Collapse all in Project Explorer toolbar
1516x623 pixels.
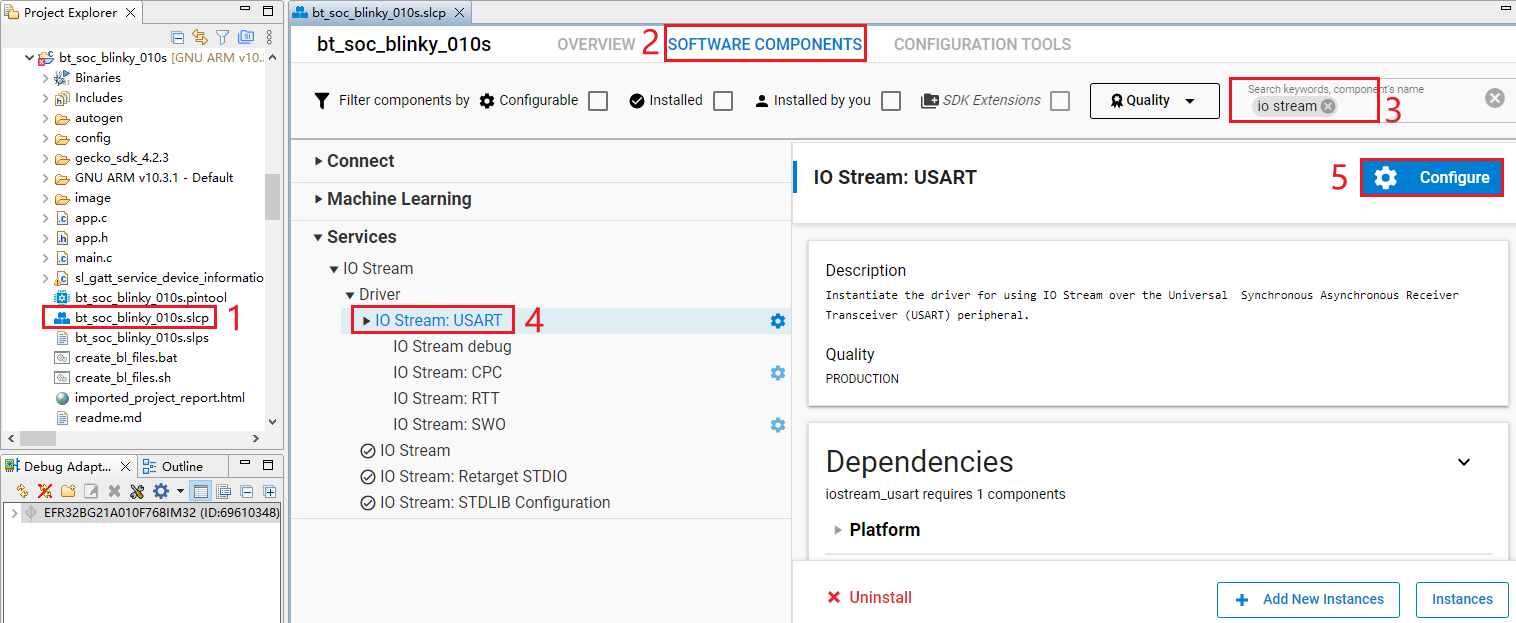coord(177,38)
